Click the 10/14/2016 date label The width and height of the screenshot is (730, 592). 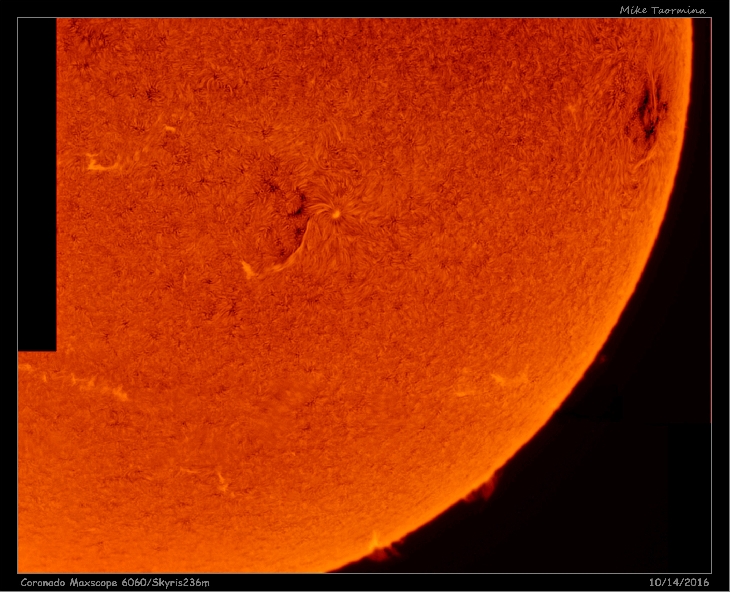(x=678, y=582)
